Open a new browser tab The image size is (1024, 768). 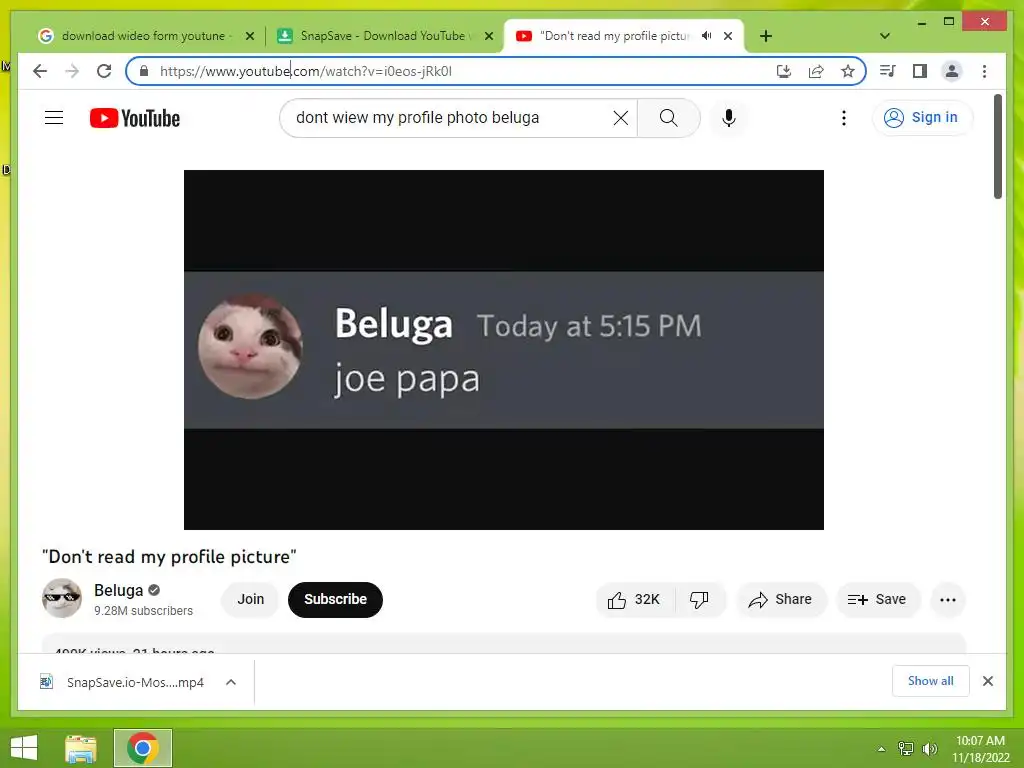766,36
